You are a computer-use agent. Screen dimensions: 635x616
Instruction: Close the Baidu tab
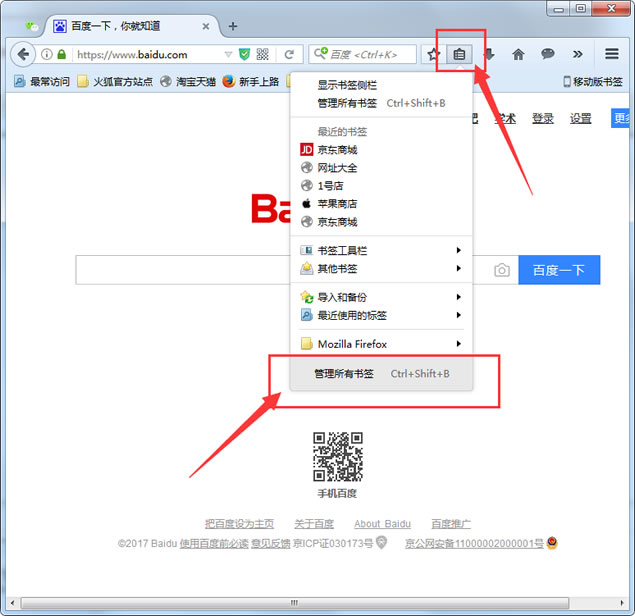click(x=206, y=26)
